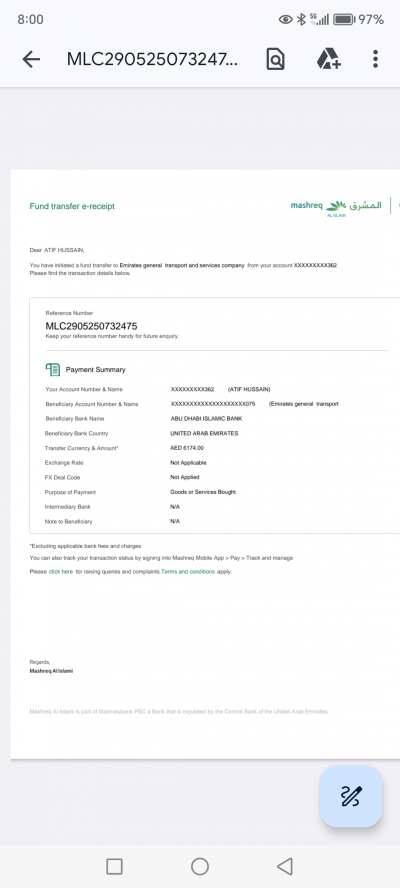Tap the Android back triangle button
Screen dimensions: 400x888
pos(284,866)
